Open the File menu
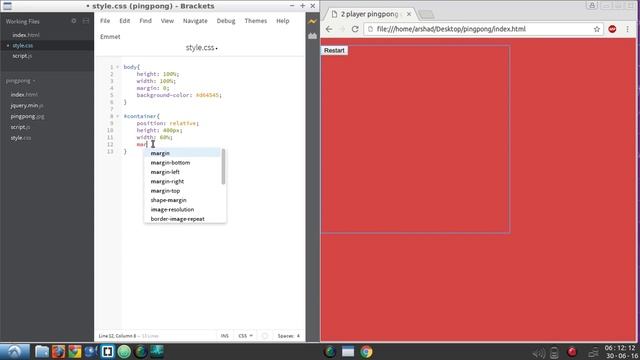Image resolution: width=640 pixels, height=360 pixels. 105,21
